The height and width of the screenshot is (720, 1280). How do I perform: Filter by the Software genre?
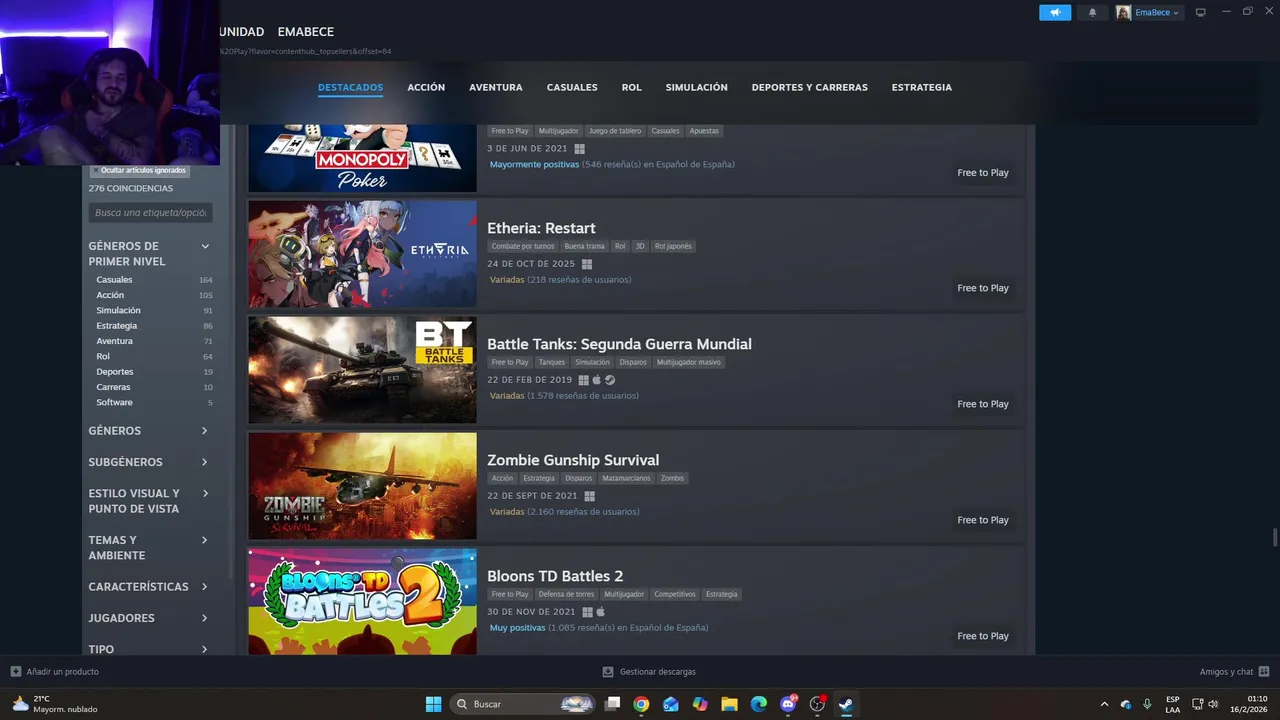click(x=114, y=402)
